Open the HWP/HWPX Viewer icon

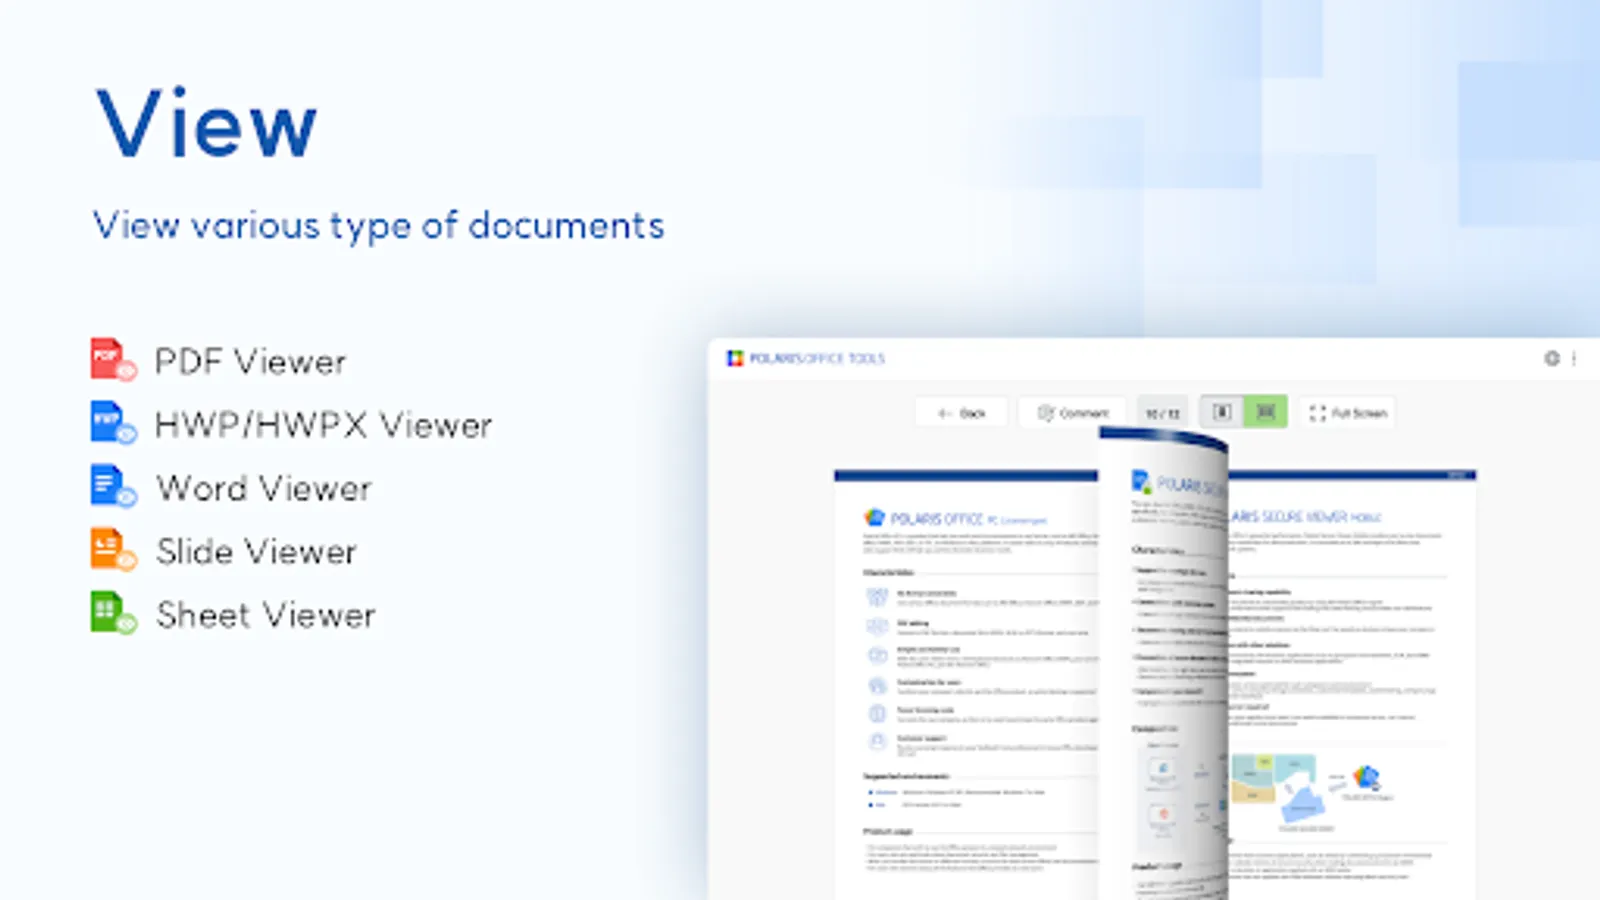(110, 422)
